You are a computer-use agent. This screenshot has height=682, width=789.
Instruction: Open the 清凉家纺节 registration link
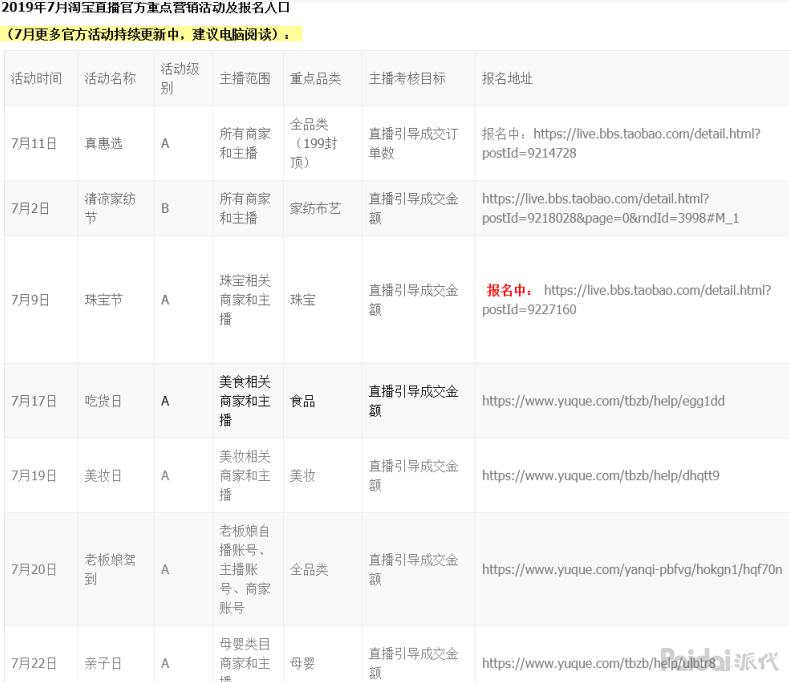[610, 208]
